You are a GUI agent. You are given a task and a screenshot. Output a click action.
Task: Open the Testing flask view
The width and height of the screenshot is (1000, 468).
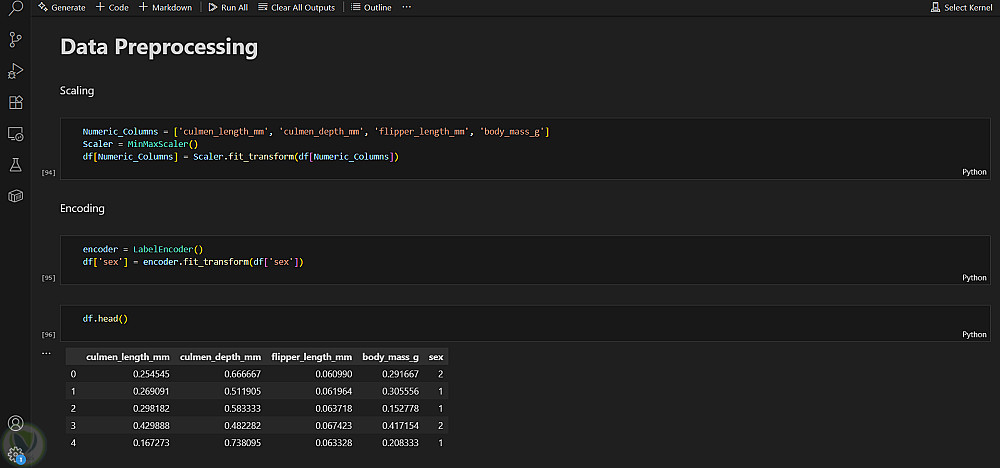pyautogui.click(x=15, y=164)
